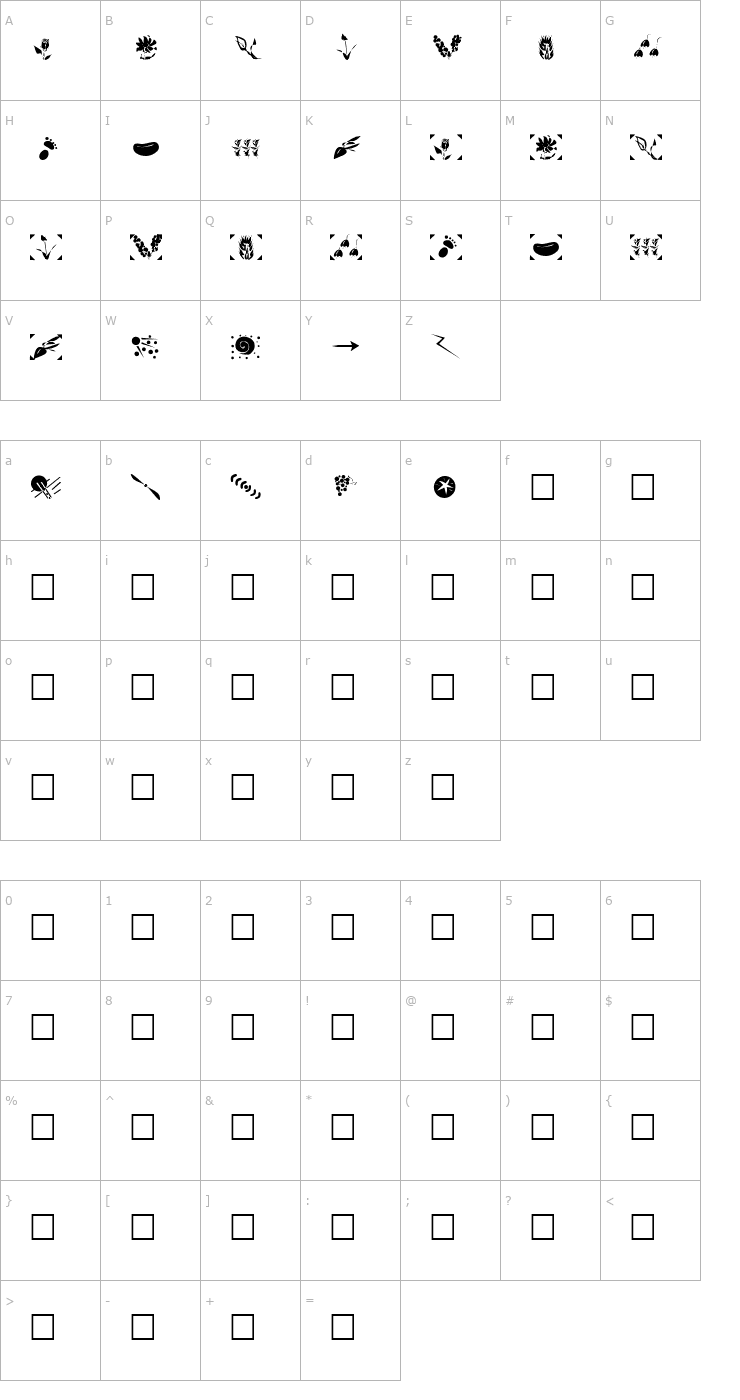Click the empty box glyph for digit 0
Image resolution: width=740 pixels, height=1400 pixels.
pyautogui.click(x=42, y=927)
